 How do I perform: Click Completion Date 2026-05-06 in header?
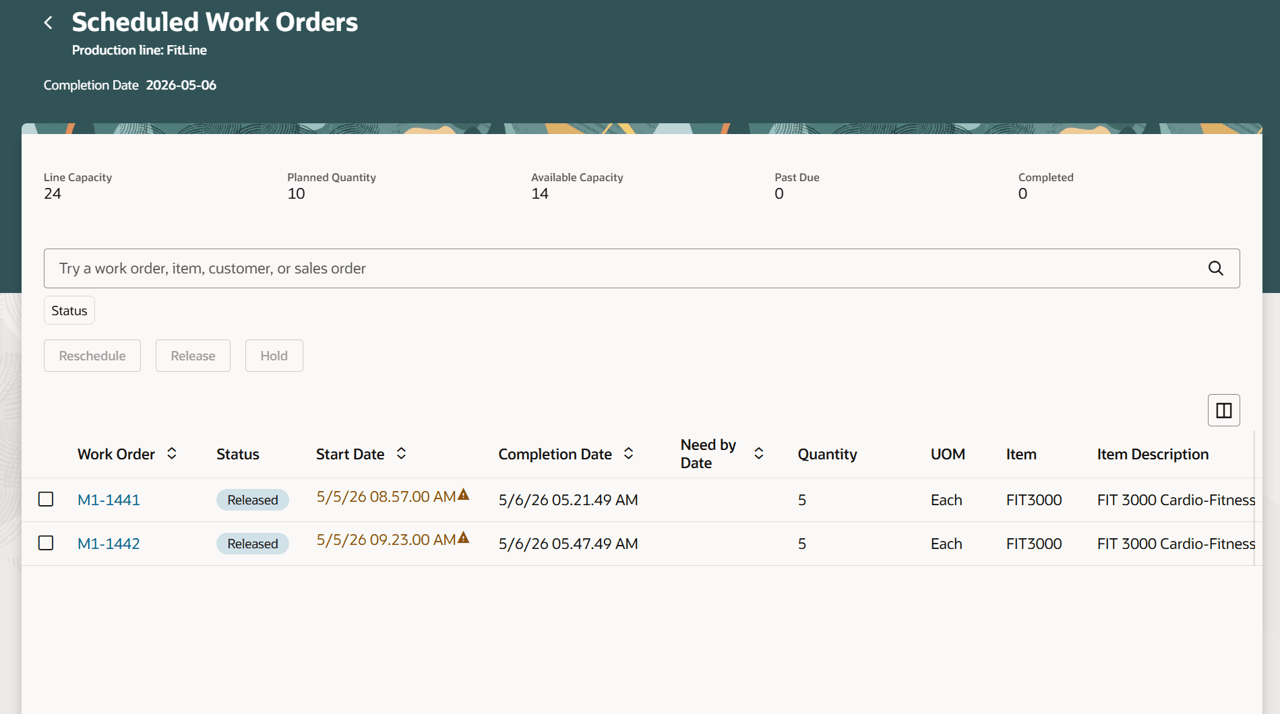(x=130, y=85)
